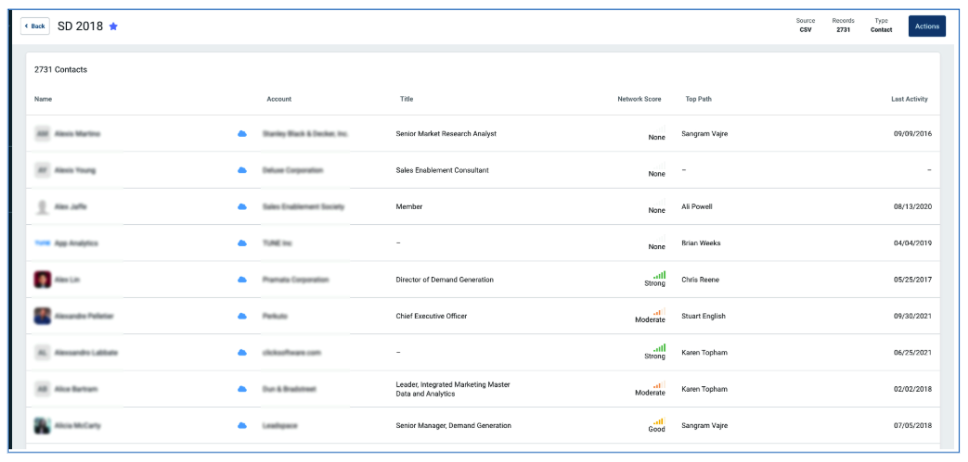Click the cloud icon in the Senior Market Research Analyst row
968x462 pixels.
(x=242, y=133)
